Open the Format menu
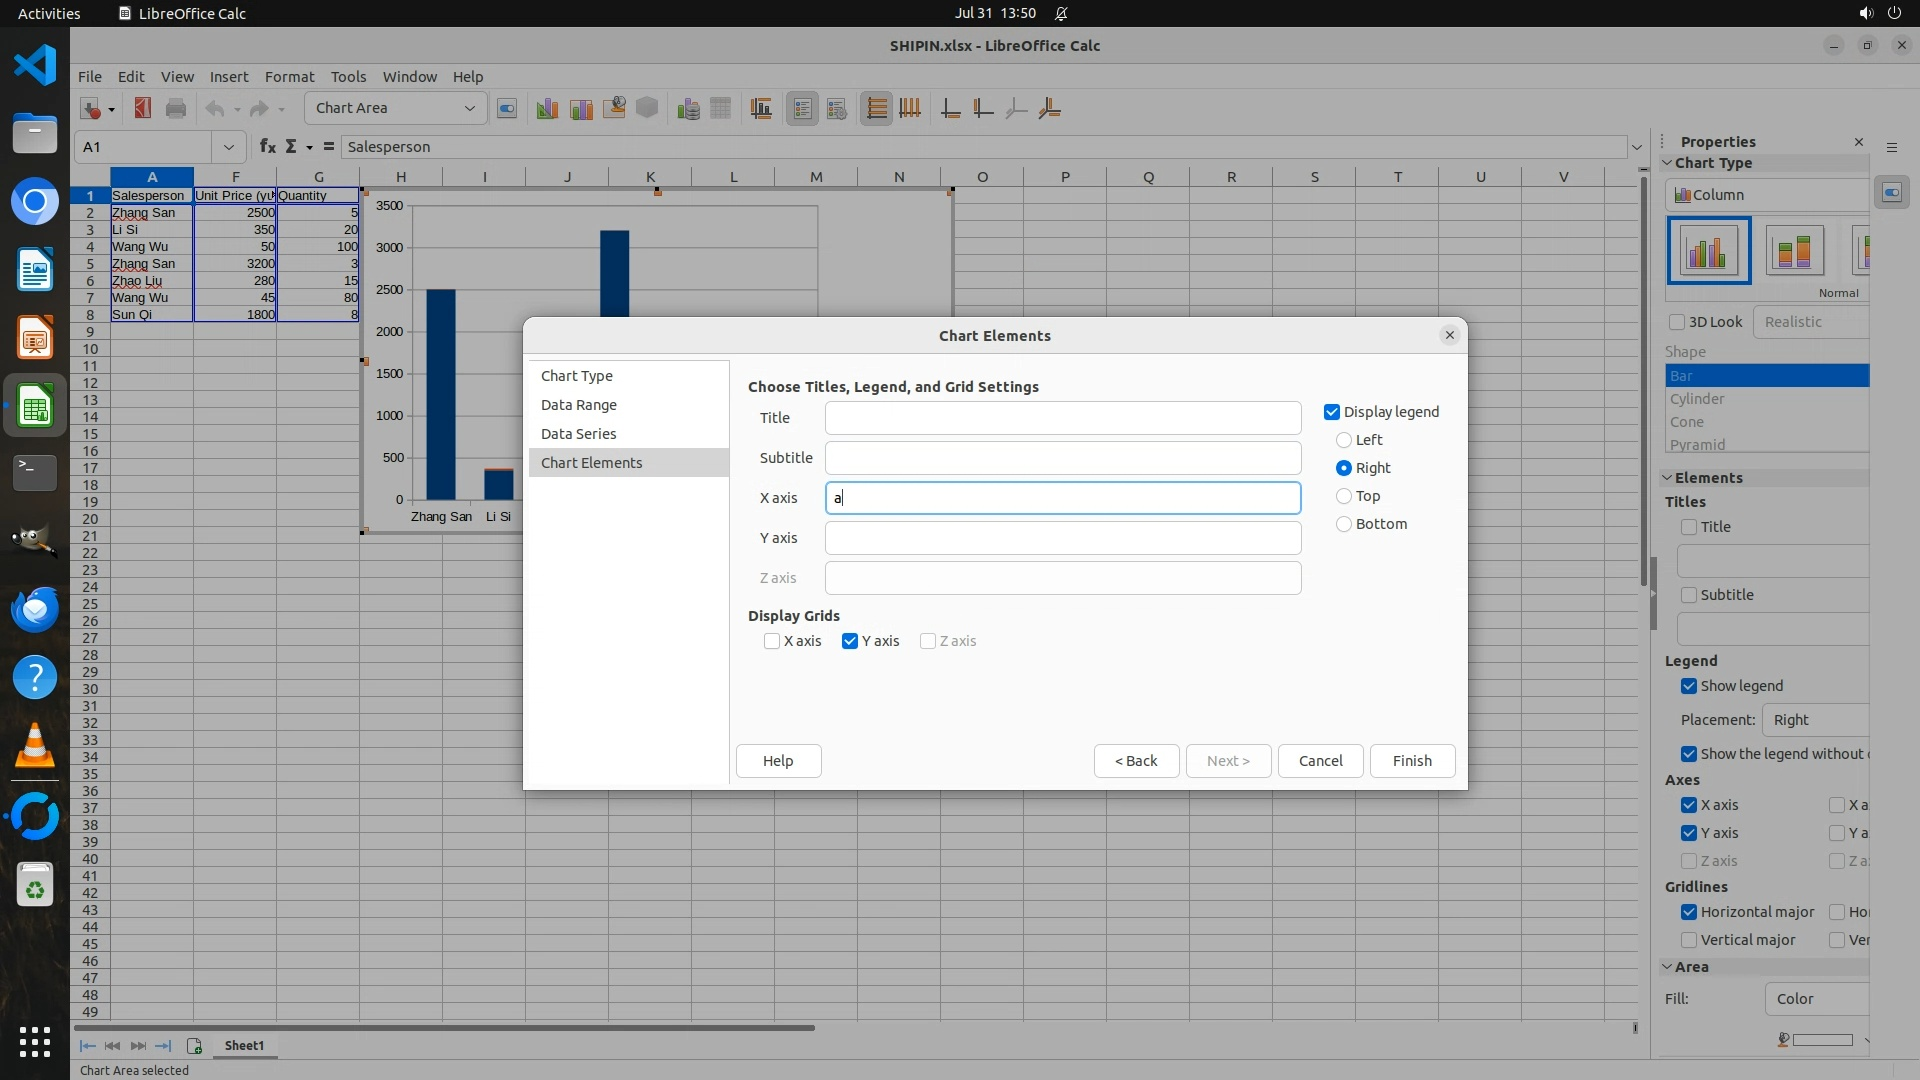This screenshot has width=1920, height=1080. coord(289,76)
